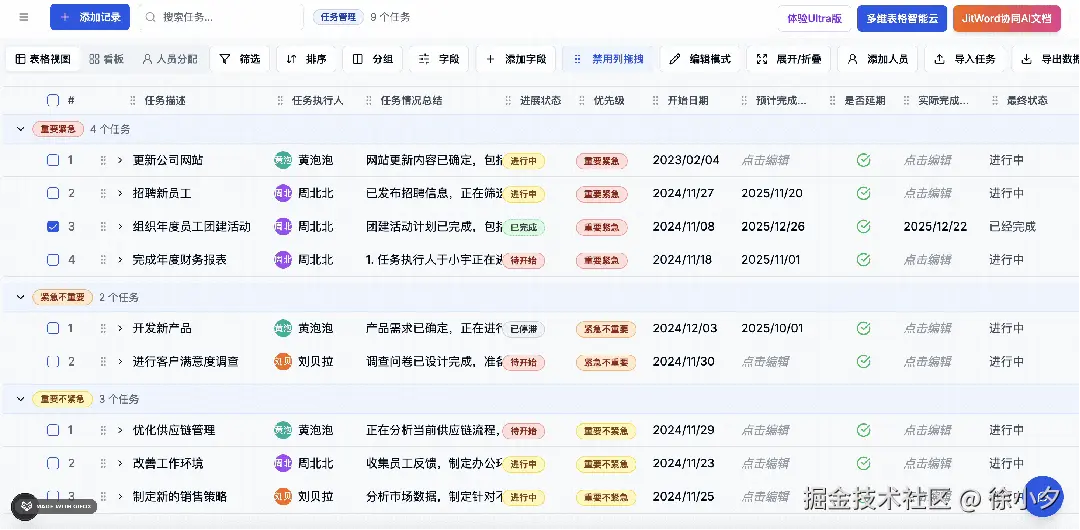The image size is (1080, 530).
Task: Enter 编辑模式 from toolbar
Action: [700, 59]
